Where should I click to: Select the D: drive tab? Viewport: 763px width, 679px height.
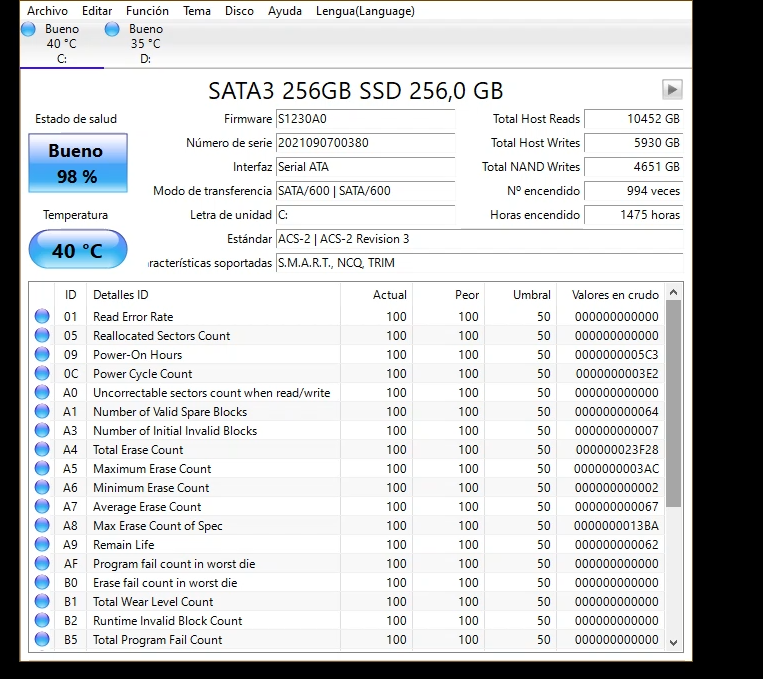coord(145,44)
